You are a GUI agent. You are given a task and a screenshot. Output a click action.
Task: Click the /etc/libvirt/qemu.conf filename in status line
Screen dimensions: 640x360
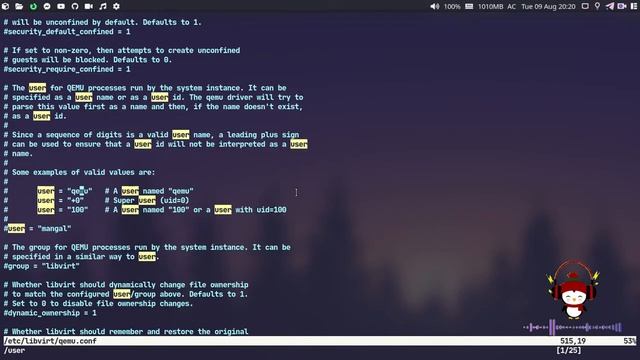pyautogui.click(x=50, y=341)
